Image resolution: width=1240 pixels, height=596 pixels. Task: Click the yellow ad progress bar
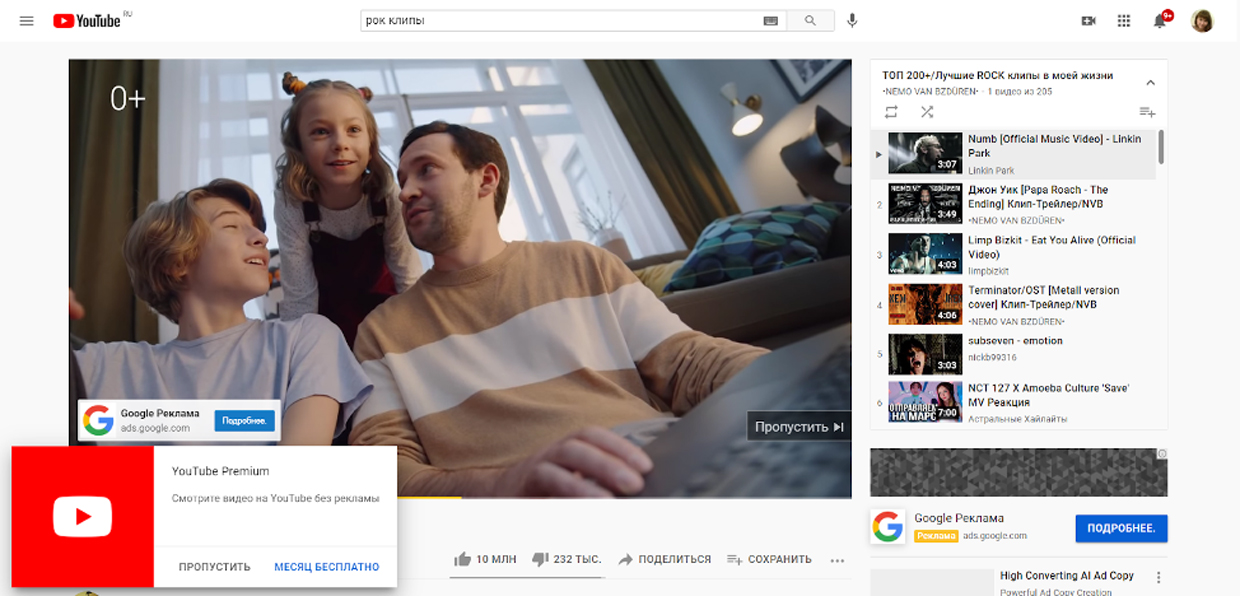pos(430,497)
